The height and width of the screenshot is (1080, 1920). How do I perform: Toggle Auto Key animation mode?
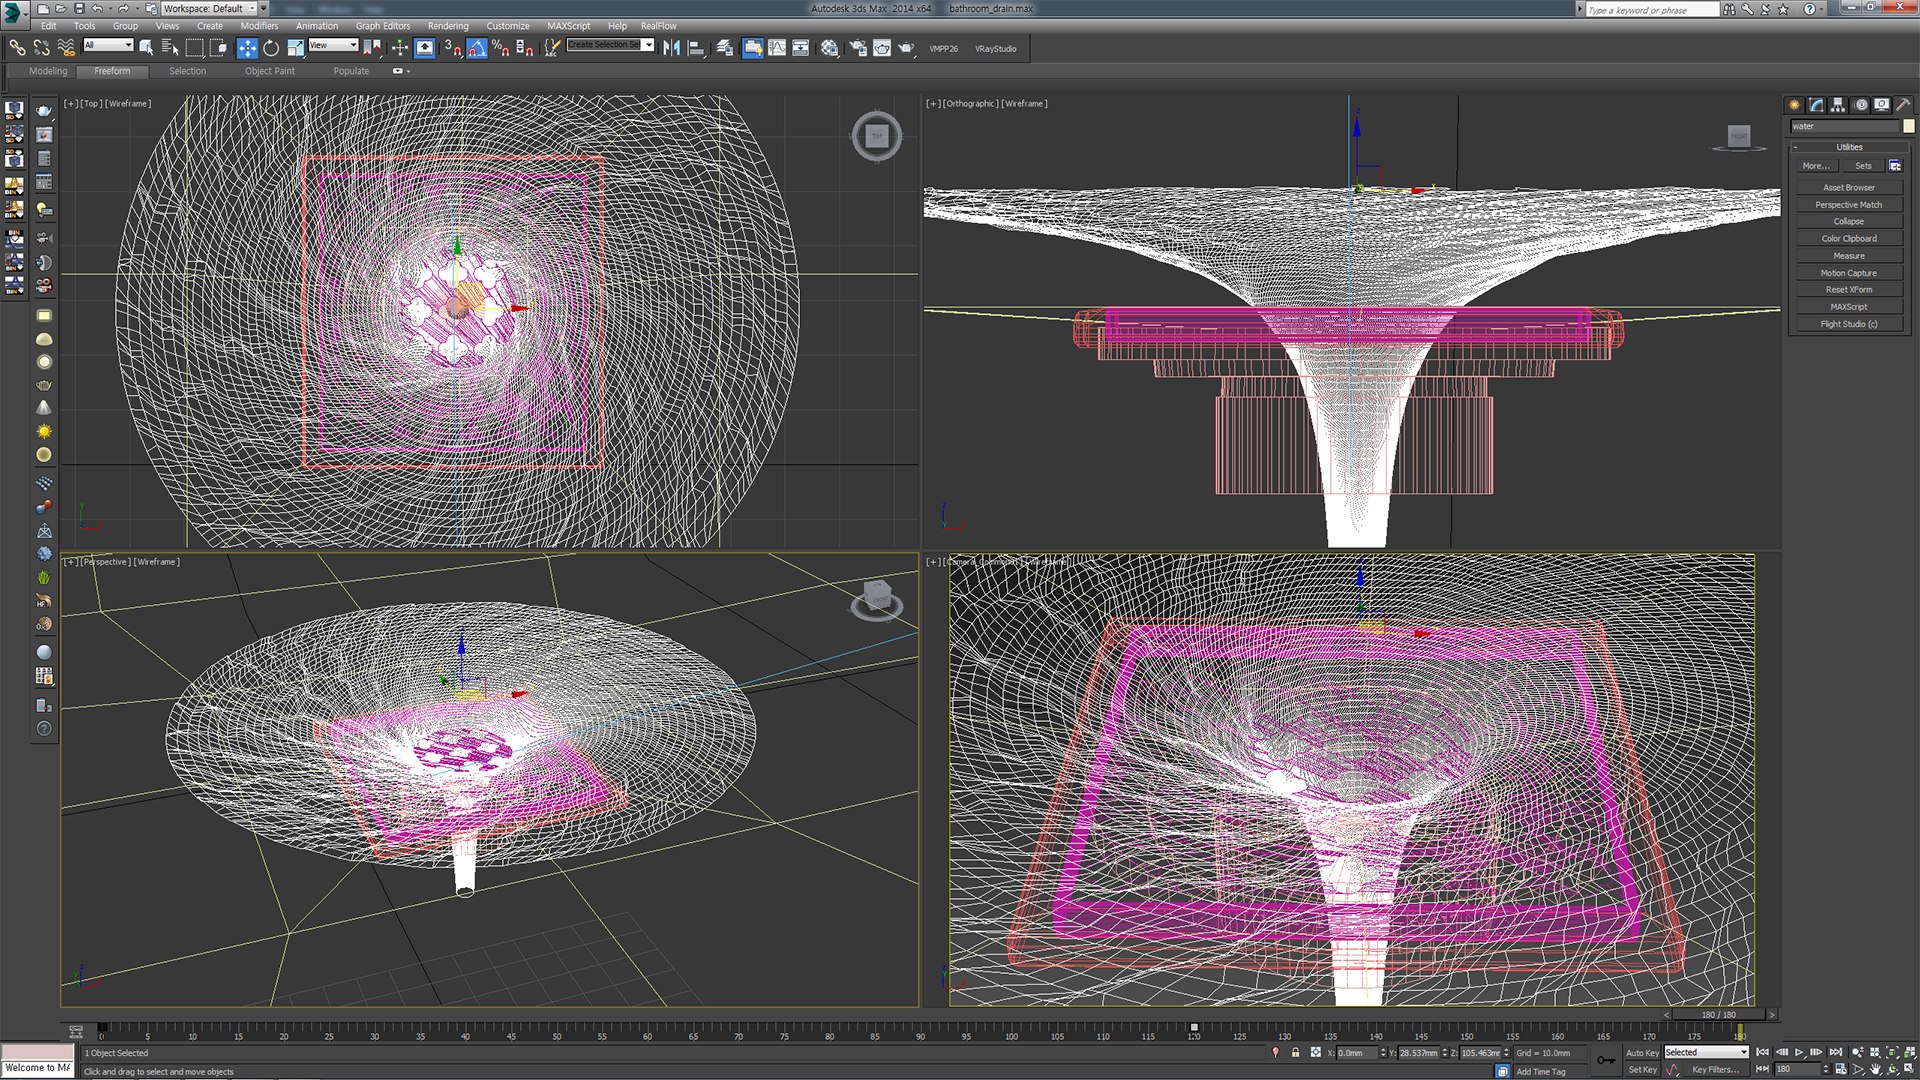[1641, 1053]
